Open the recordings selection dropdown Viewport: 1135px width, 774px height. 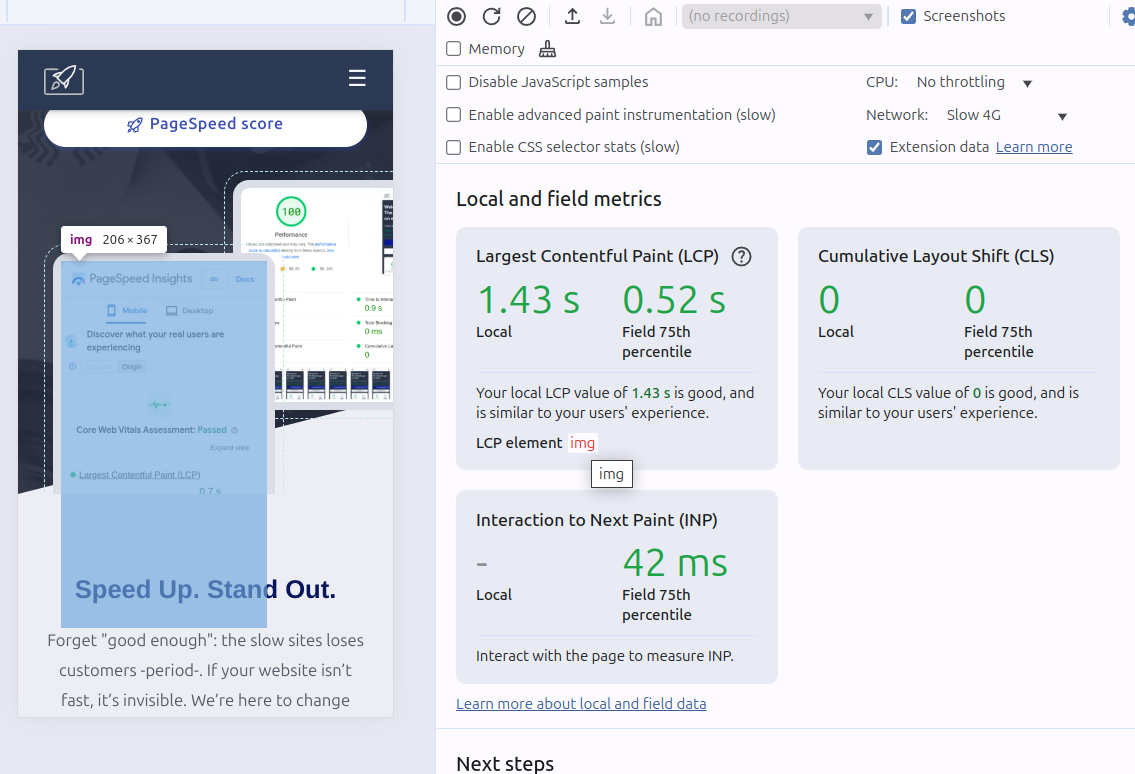[x=780, y=16]
